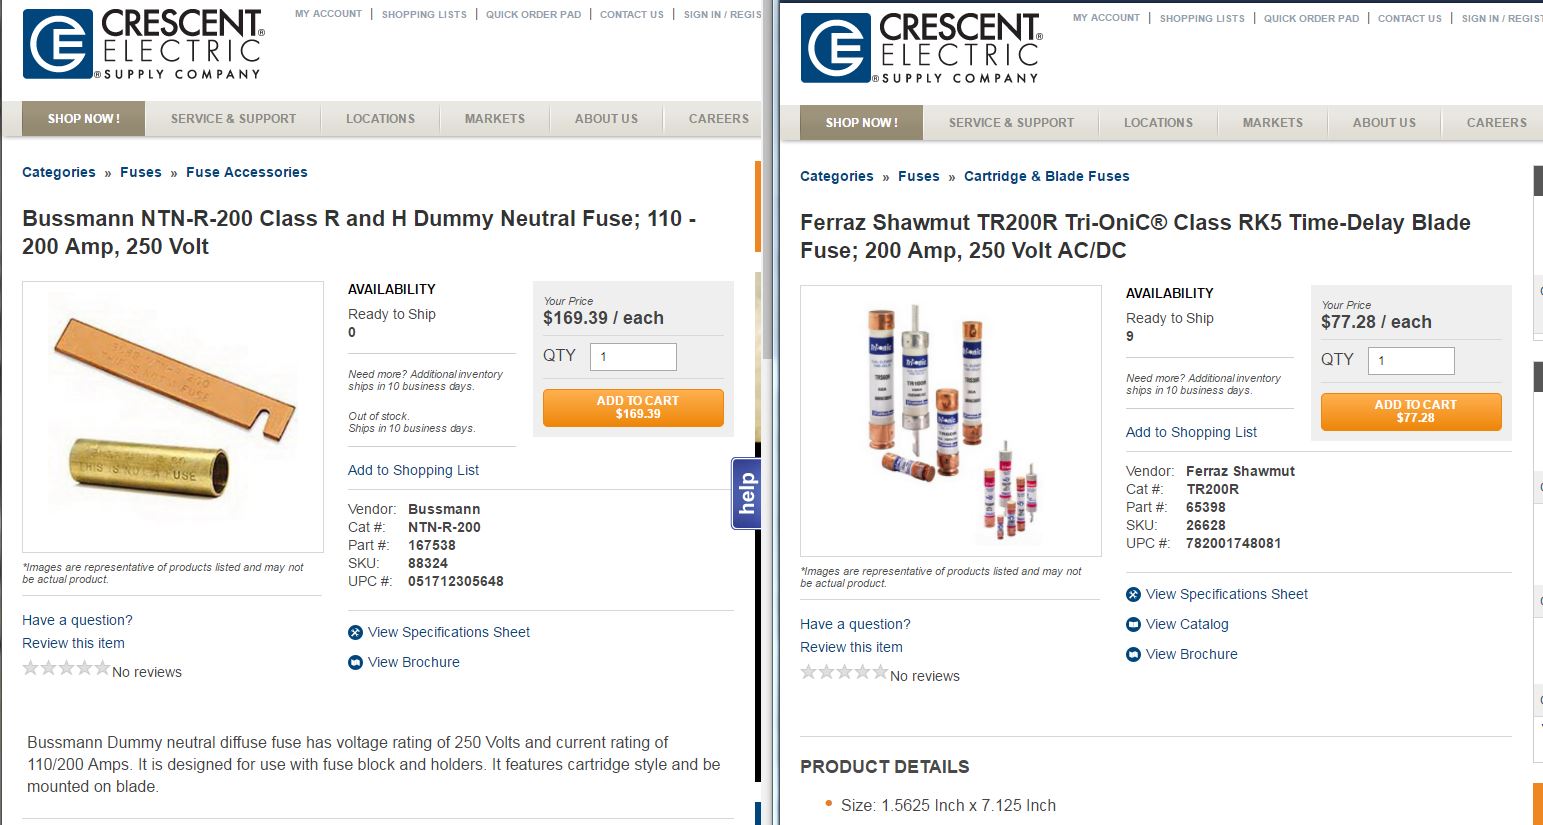Click the Crescent Electric logo in right window
This screenshot has height=825, width=1543.
(x=920, y=48)
